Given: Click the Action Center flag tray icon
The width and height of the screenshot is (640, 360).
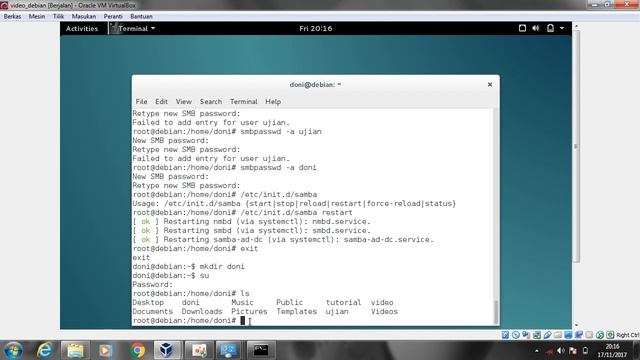Looking at the screenshot, I should coord(573,351).
